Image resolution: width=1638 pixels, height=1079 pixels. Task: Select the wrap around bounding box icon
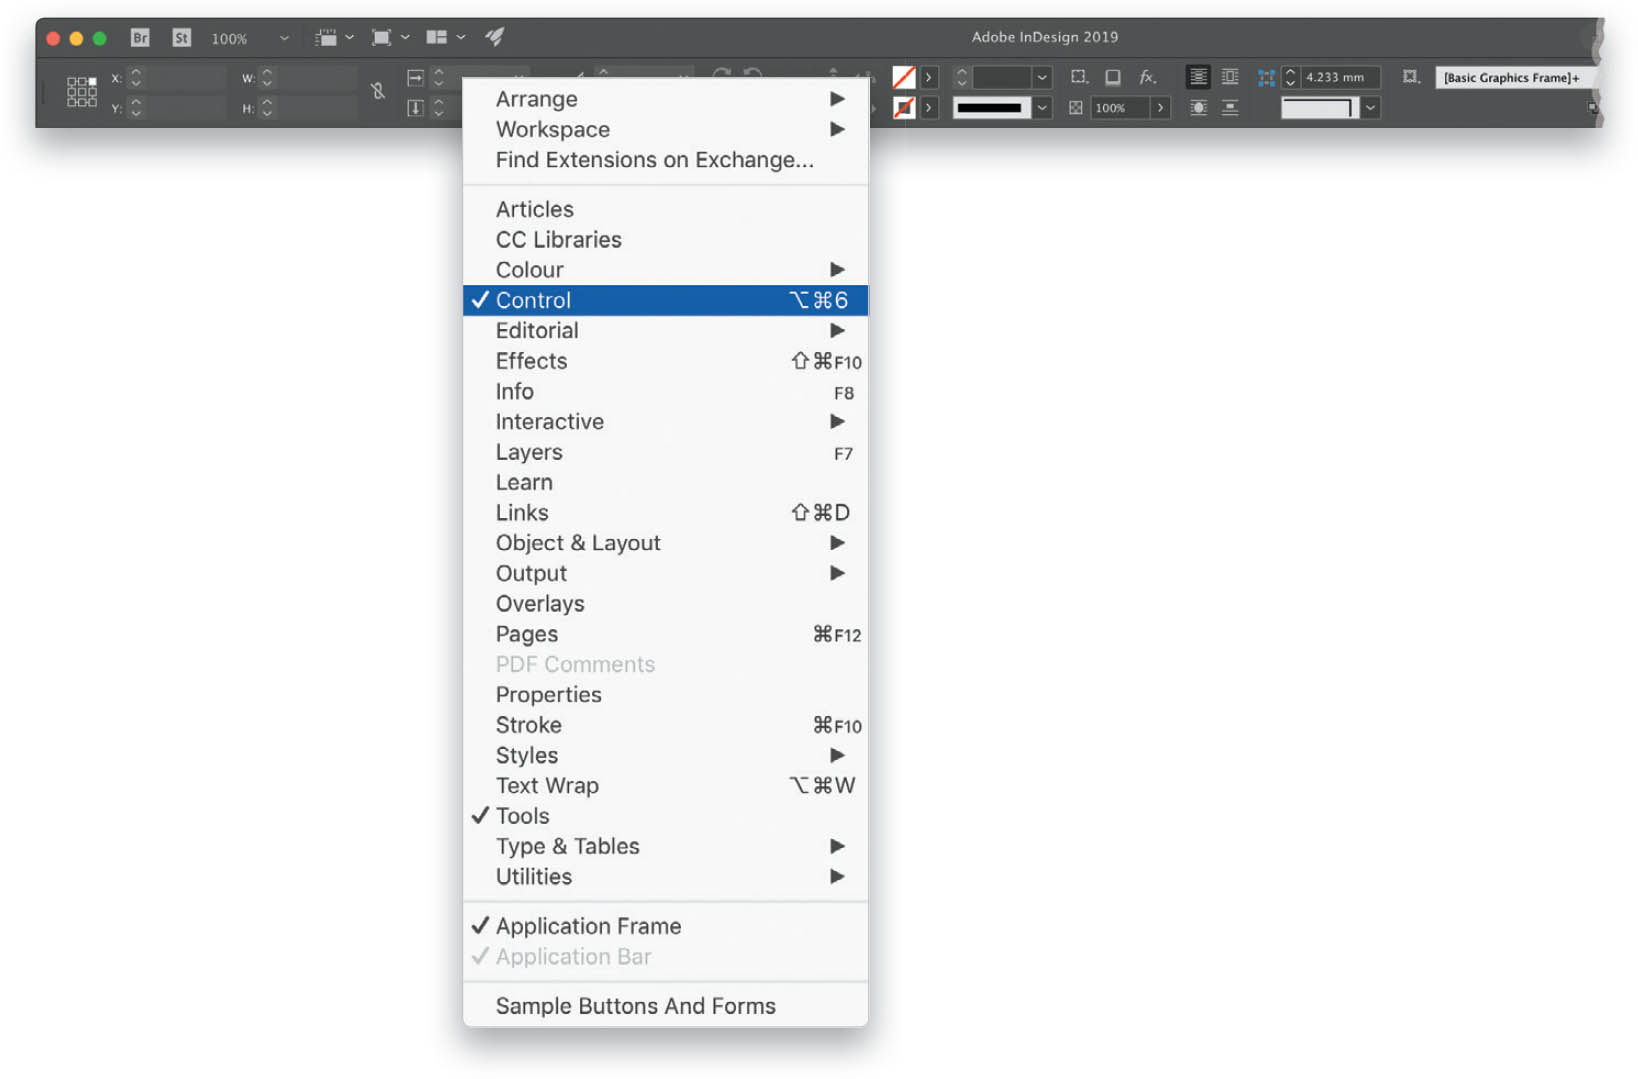click(x=1229, y=77)
